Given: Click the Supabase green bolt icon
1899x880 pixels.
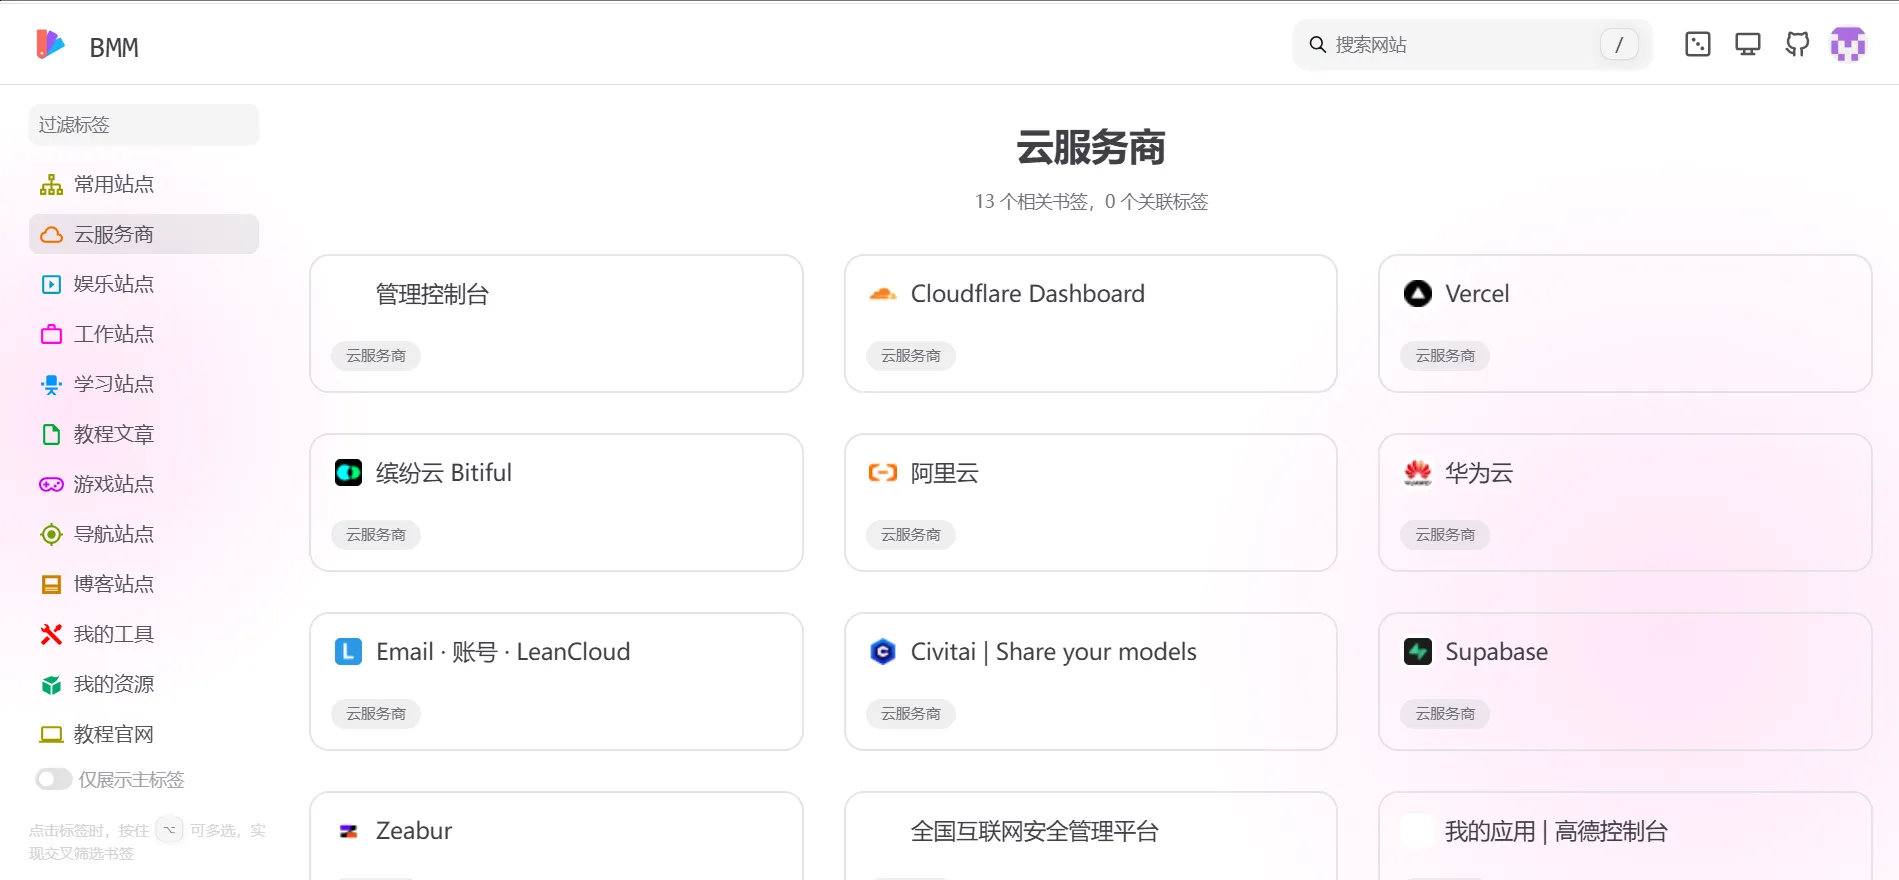Looking at the screenshot, I should click(x=1418, y=651).
